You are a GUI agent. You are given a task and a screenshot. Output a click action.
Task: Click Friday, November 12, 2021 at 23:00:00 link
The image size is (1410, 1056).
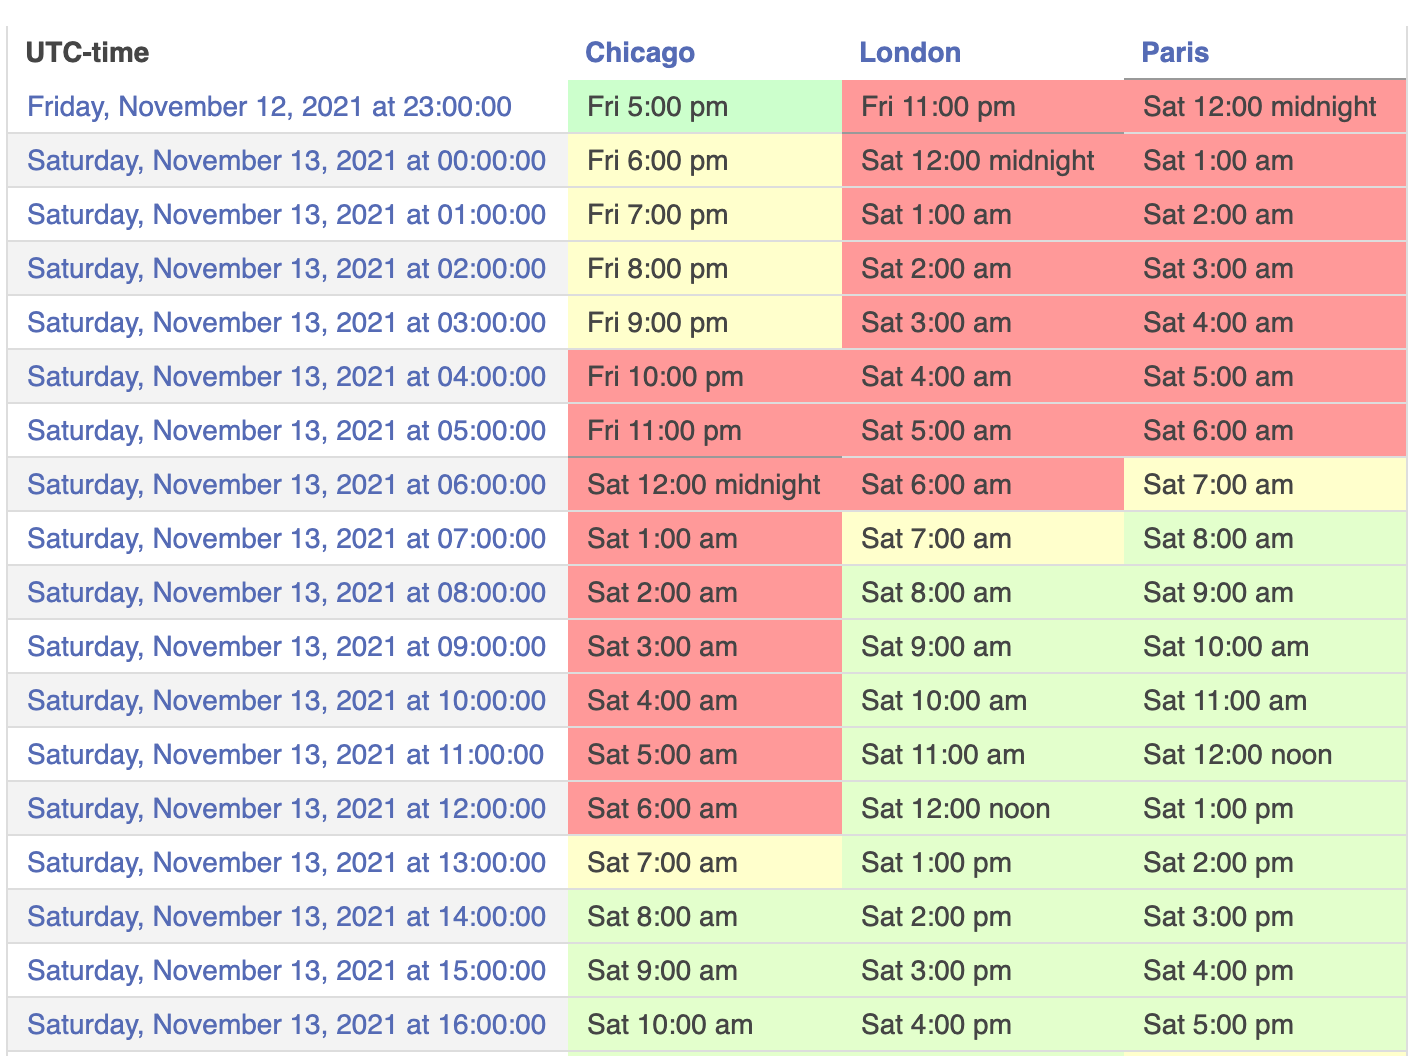[269, 107]
